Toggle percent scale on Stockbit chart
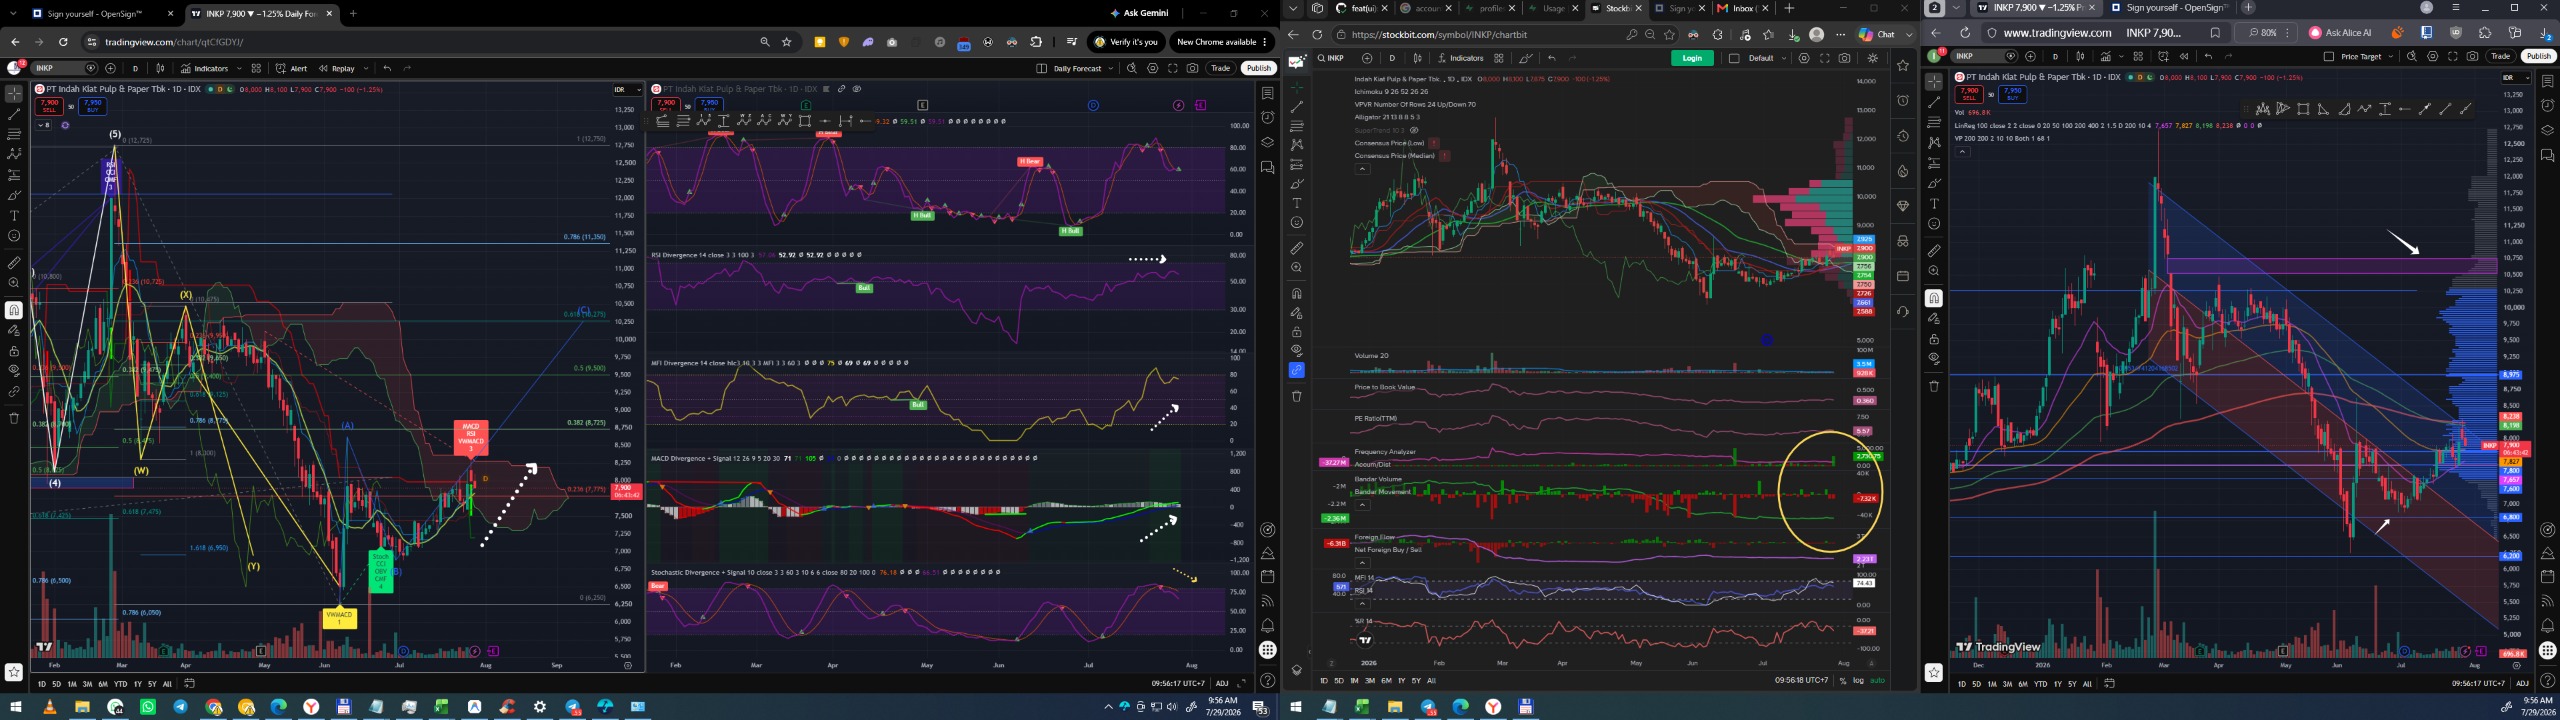The width and height of the screenshot is (2560, 720). [x=1842, y=681]
